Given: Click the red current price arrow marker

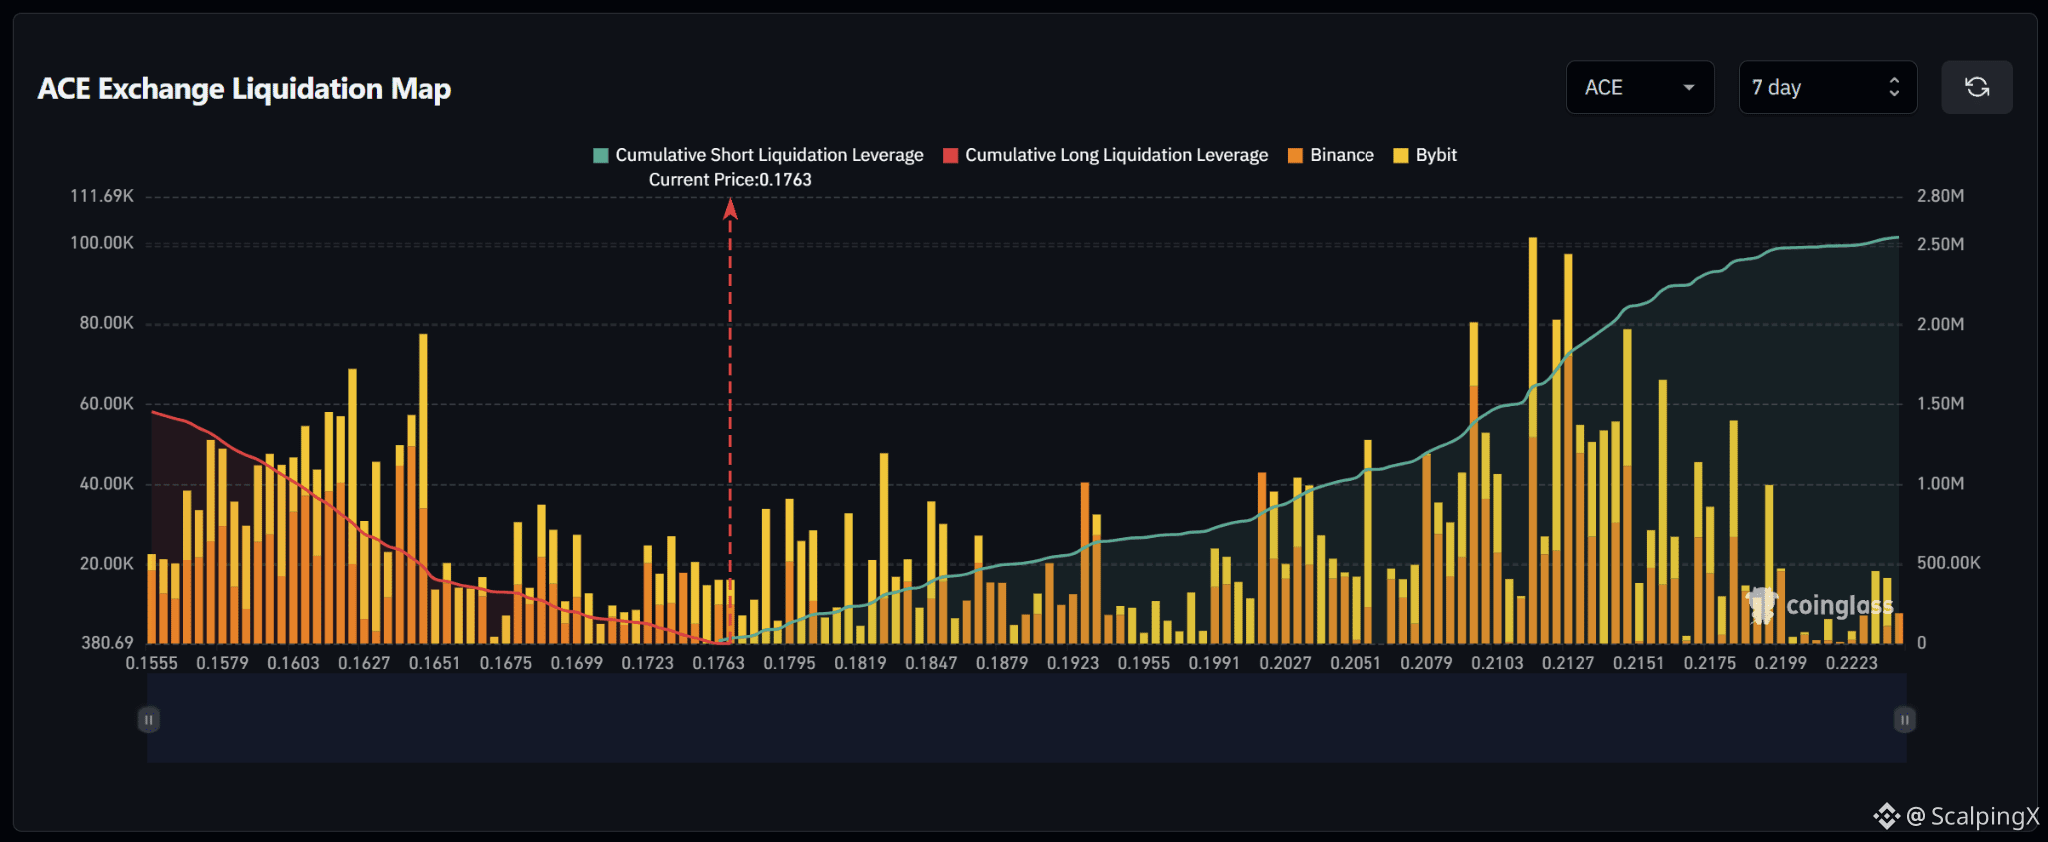Looking at the screenshot, I should (730, 209).
